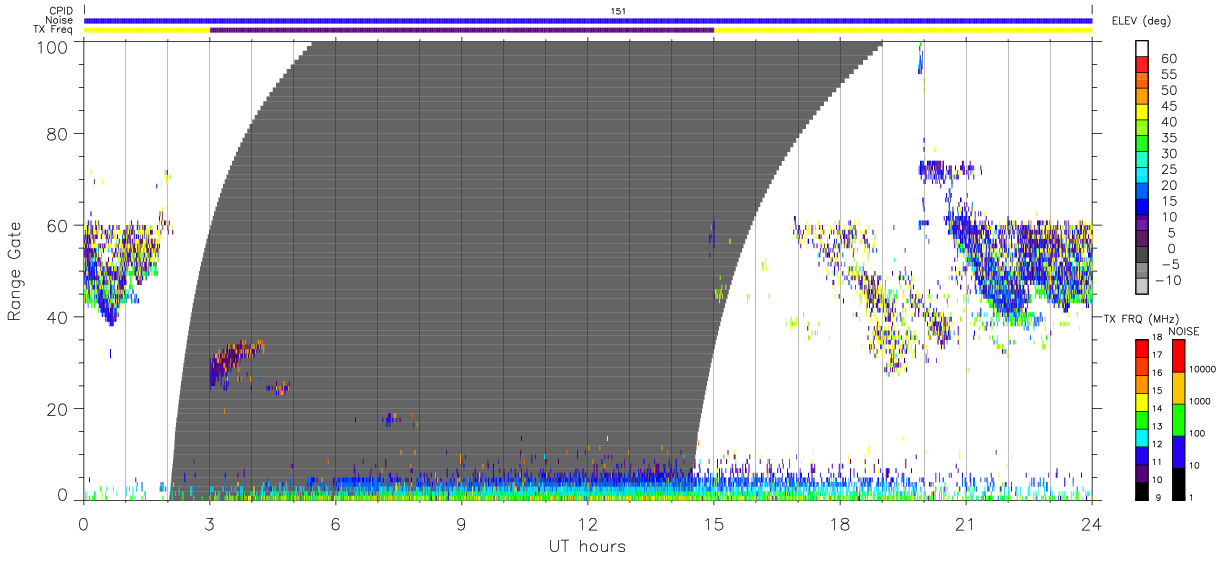The width and height of the screenshot is (1228, 567).
Task: Click the ELEV (deg) legend title
Action: pos(1141,21)
